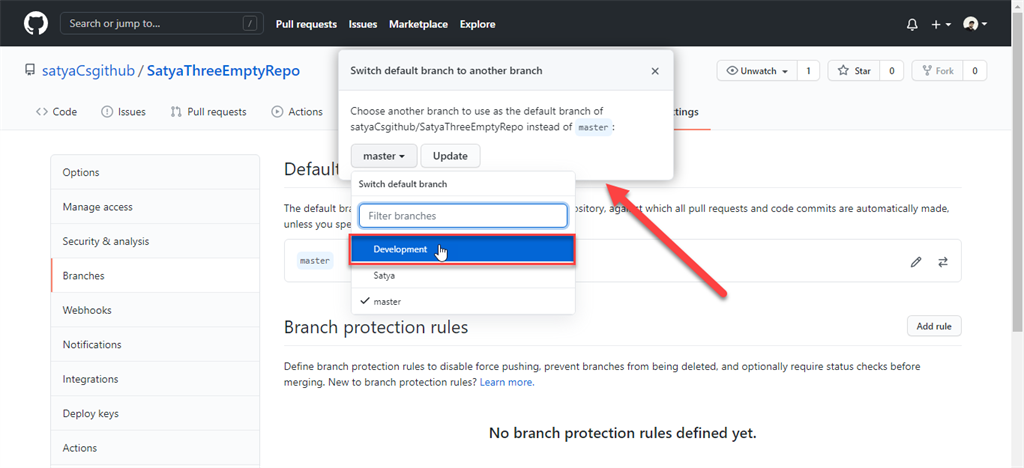Click the Fork button

pyautogui.click(x=937, y=70)
